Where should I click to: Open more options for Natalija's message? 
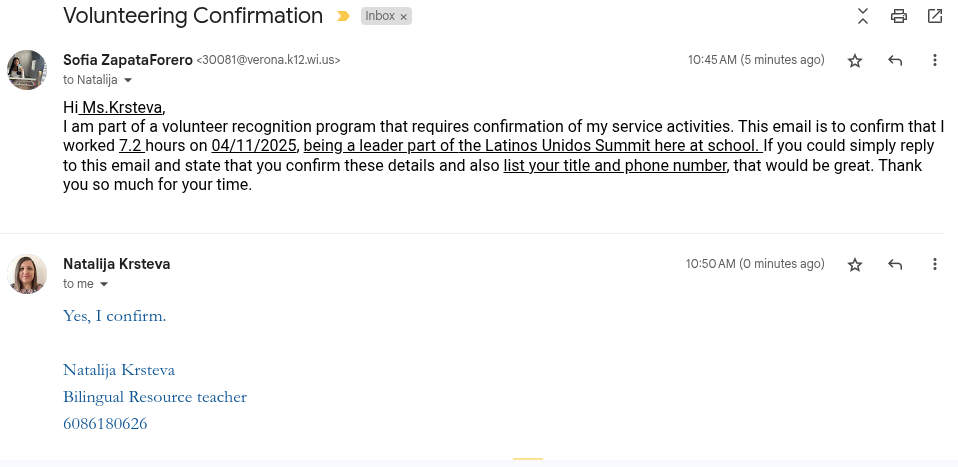[935, 265]
